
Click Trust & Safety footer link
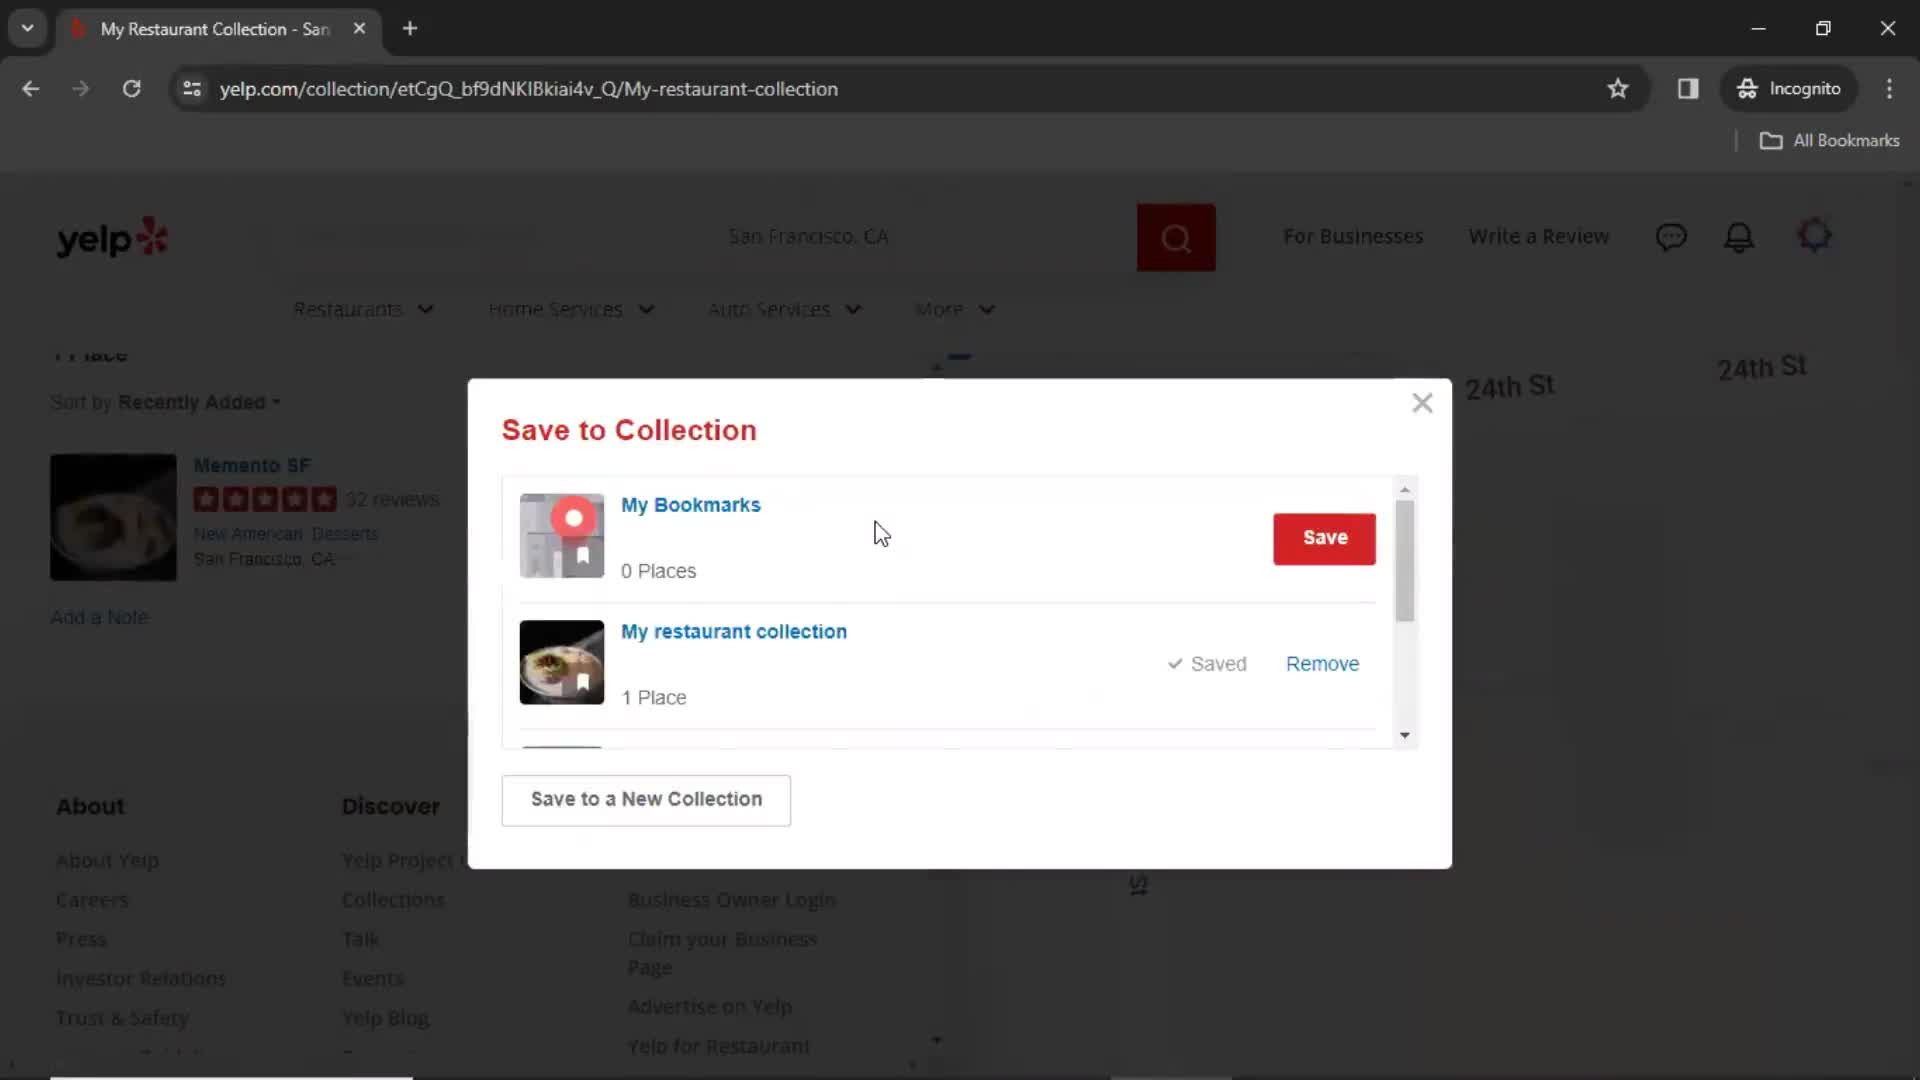click(122, 1018)
